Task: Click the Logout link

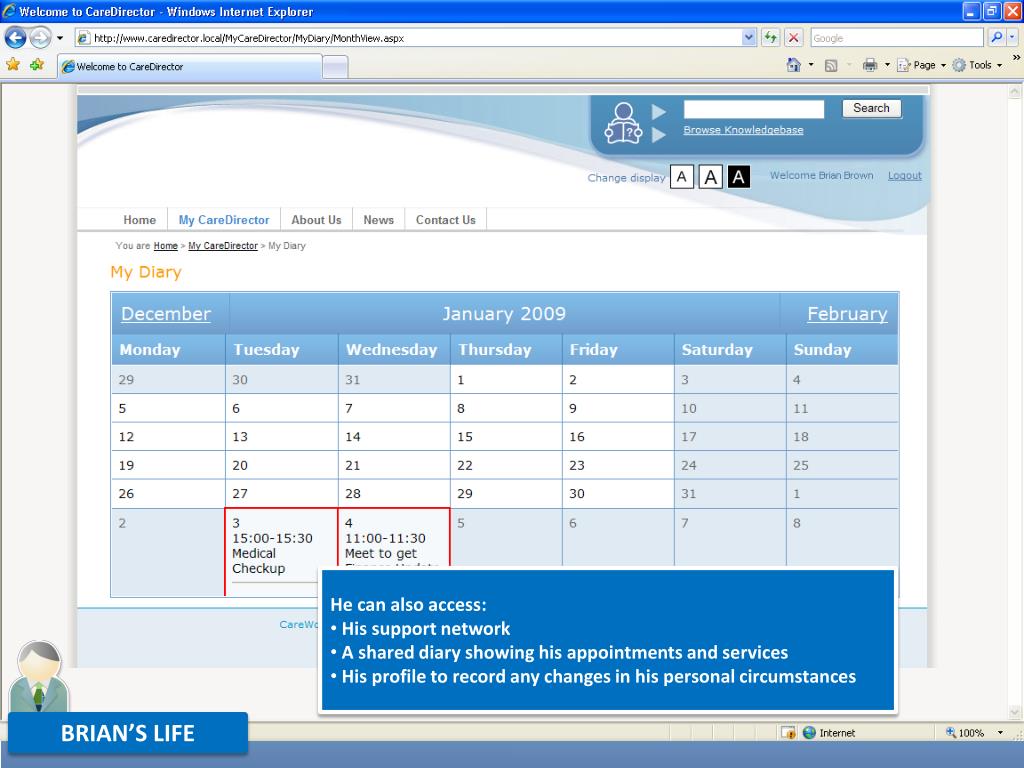Action: point(904,176)
